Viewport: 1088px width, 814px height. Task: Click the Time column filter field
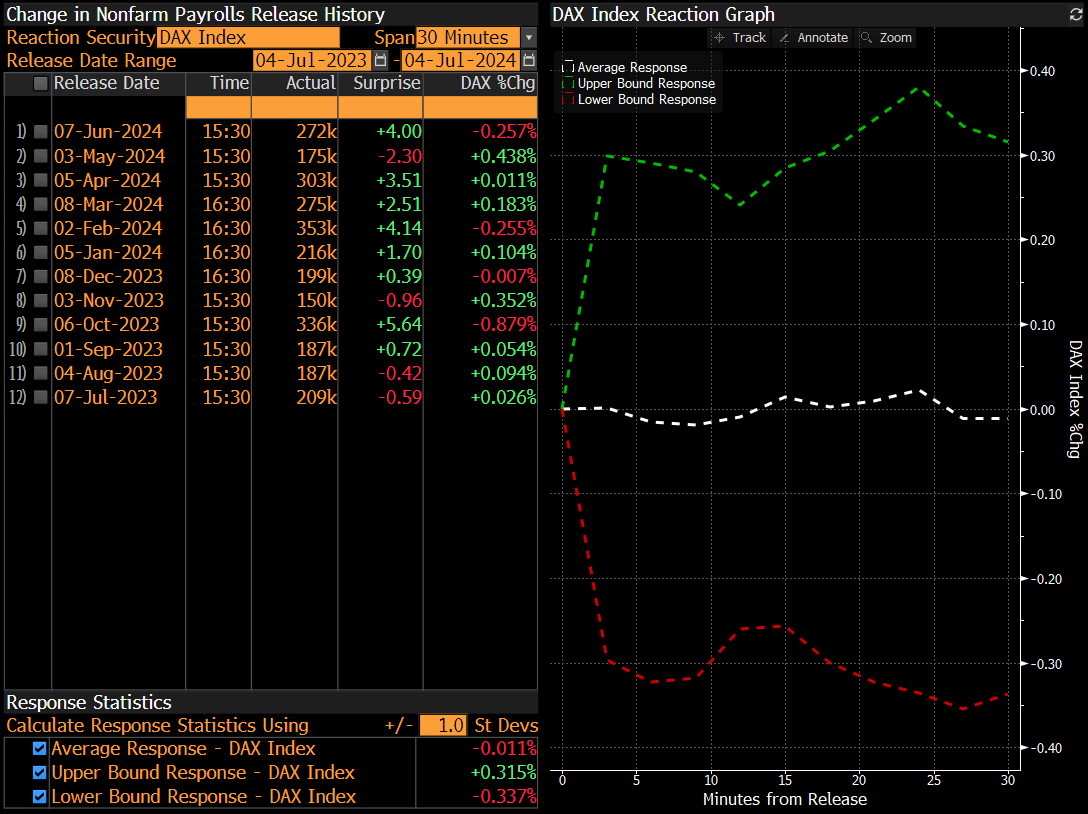pyautogui.click(x=219, y=107)
